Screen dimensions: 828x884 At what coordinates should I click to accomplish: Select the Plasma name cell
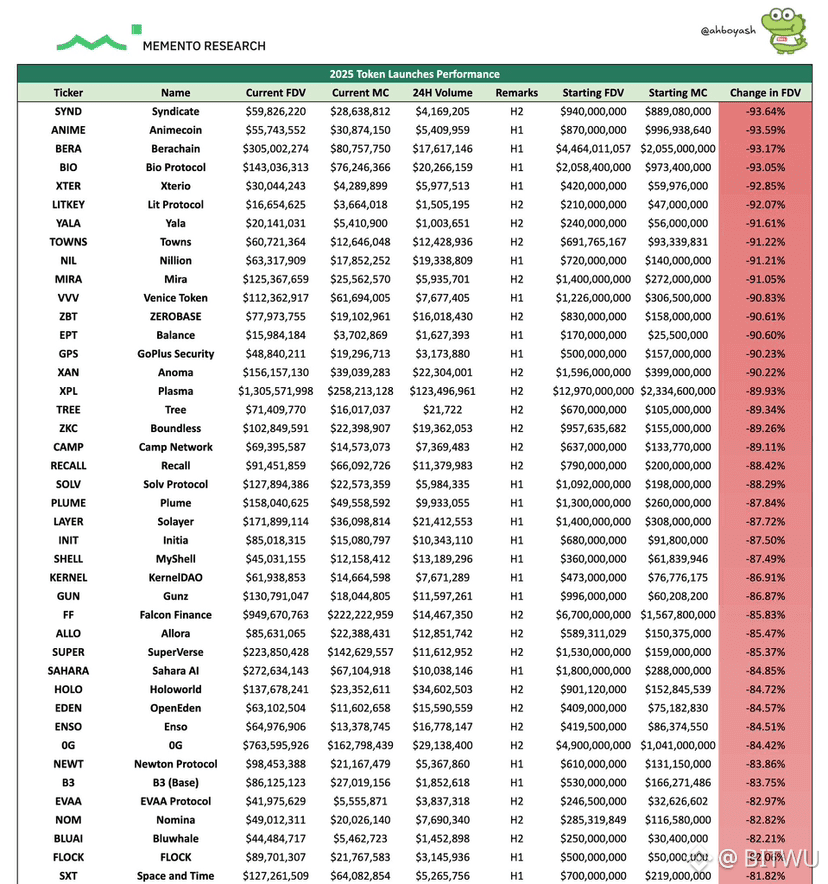click(176, 391)
